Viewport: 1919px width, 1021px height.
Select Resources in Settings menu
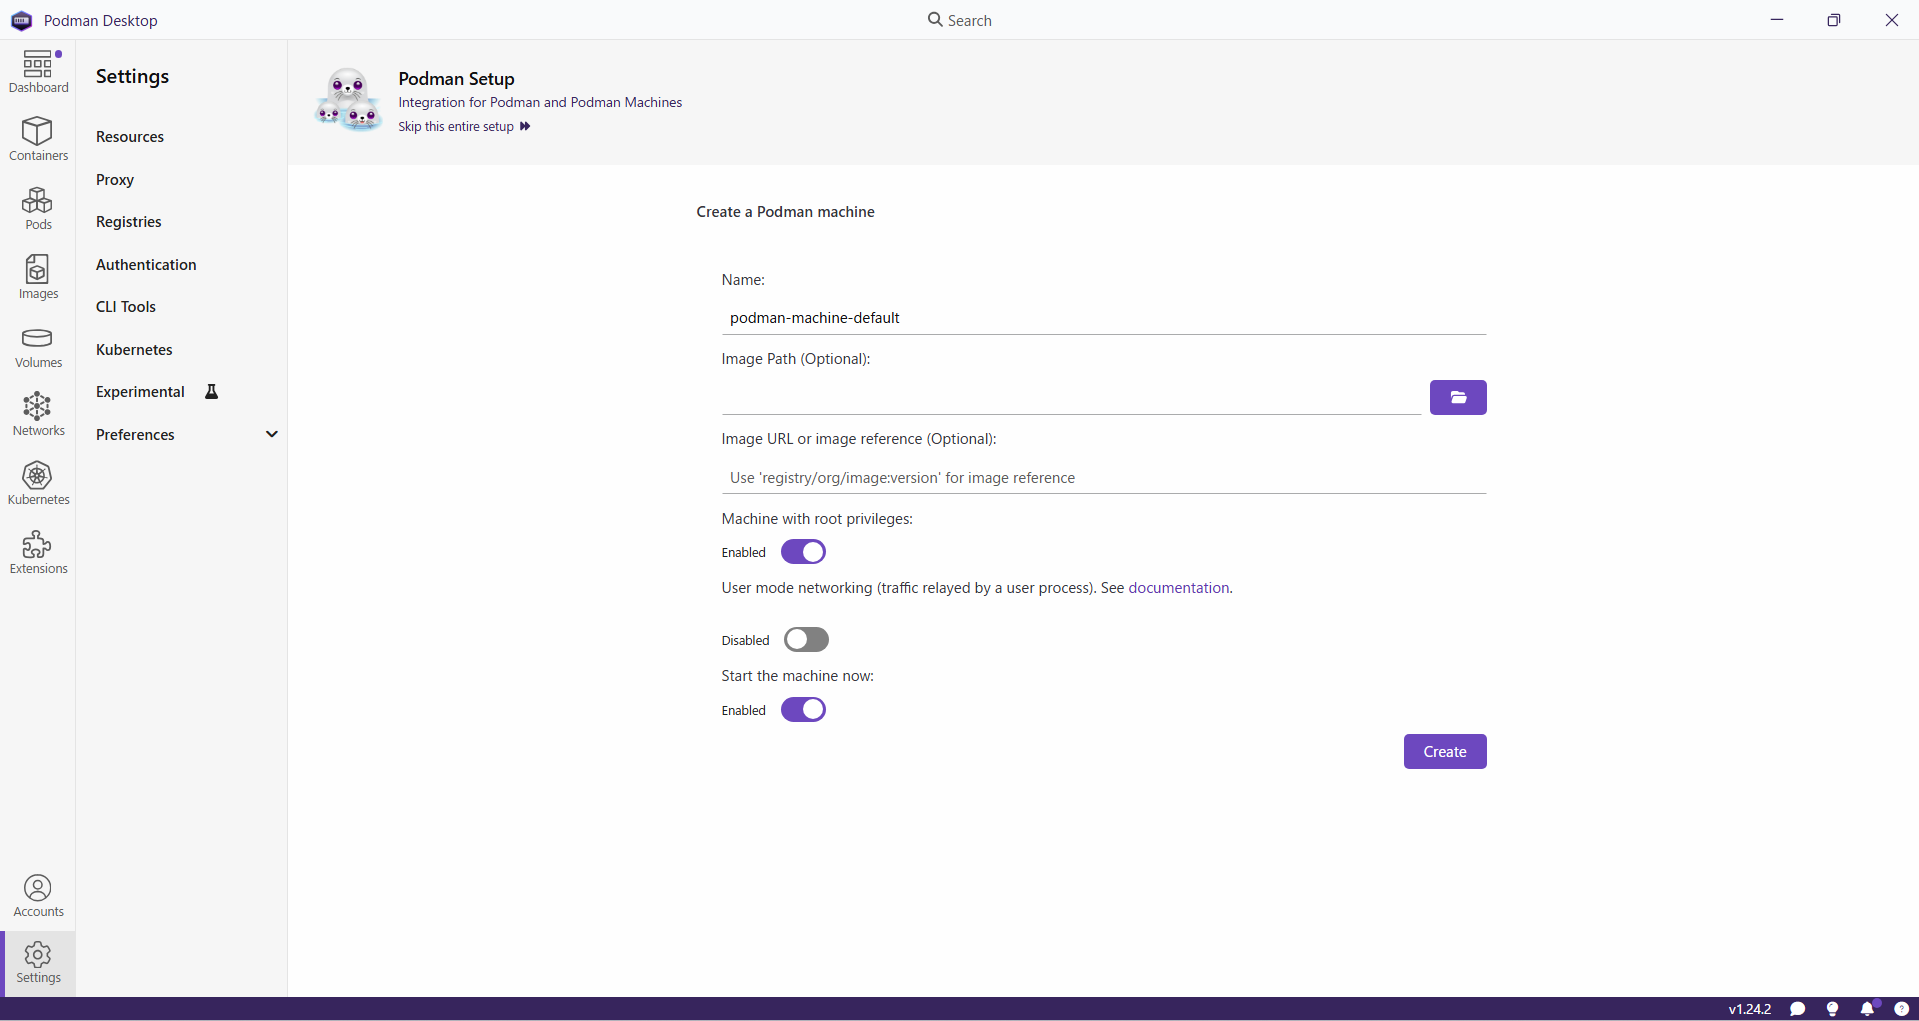click(130, 137)
